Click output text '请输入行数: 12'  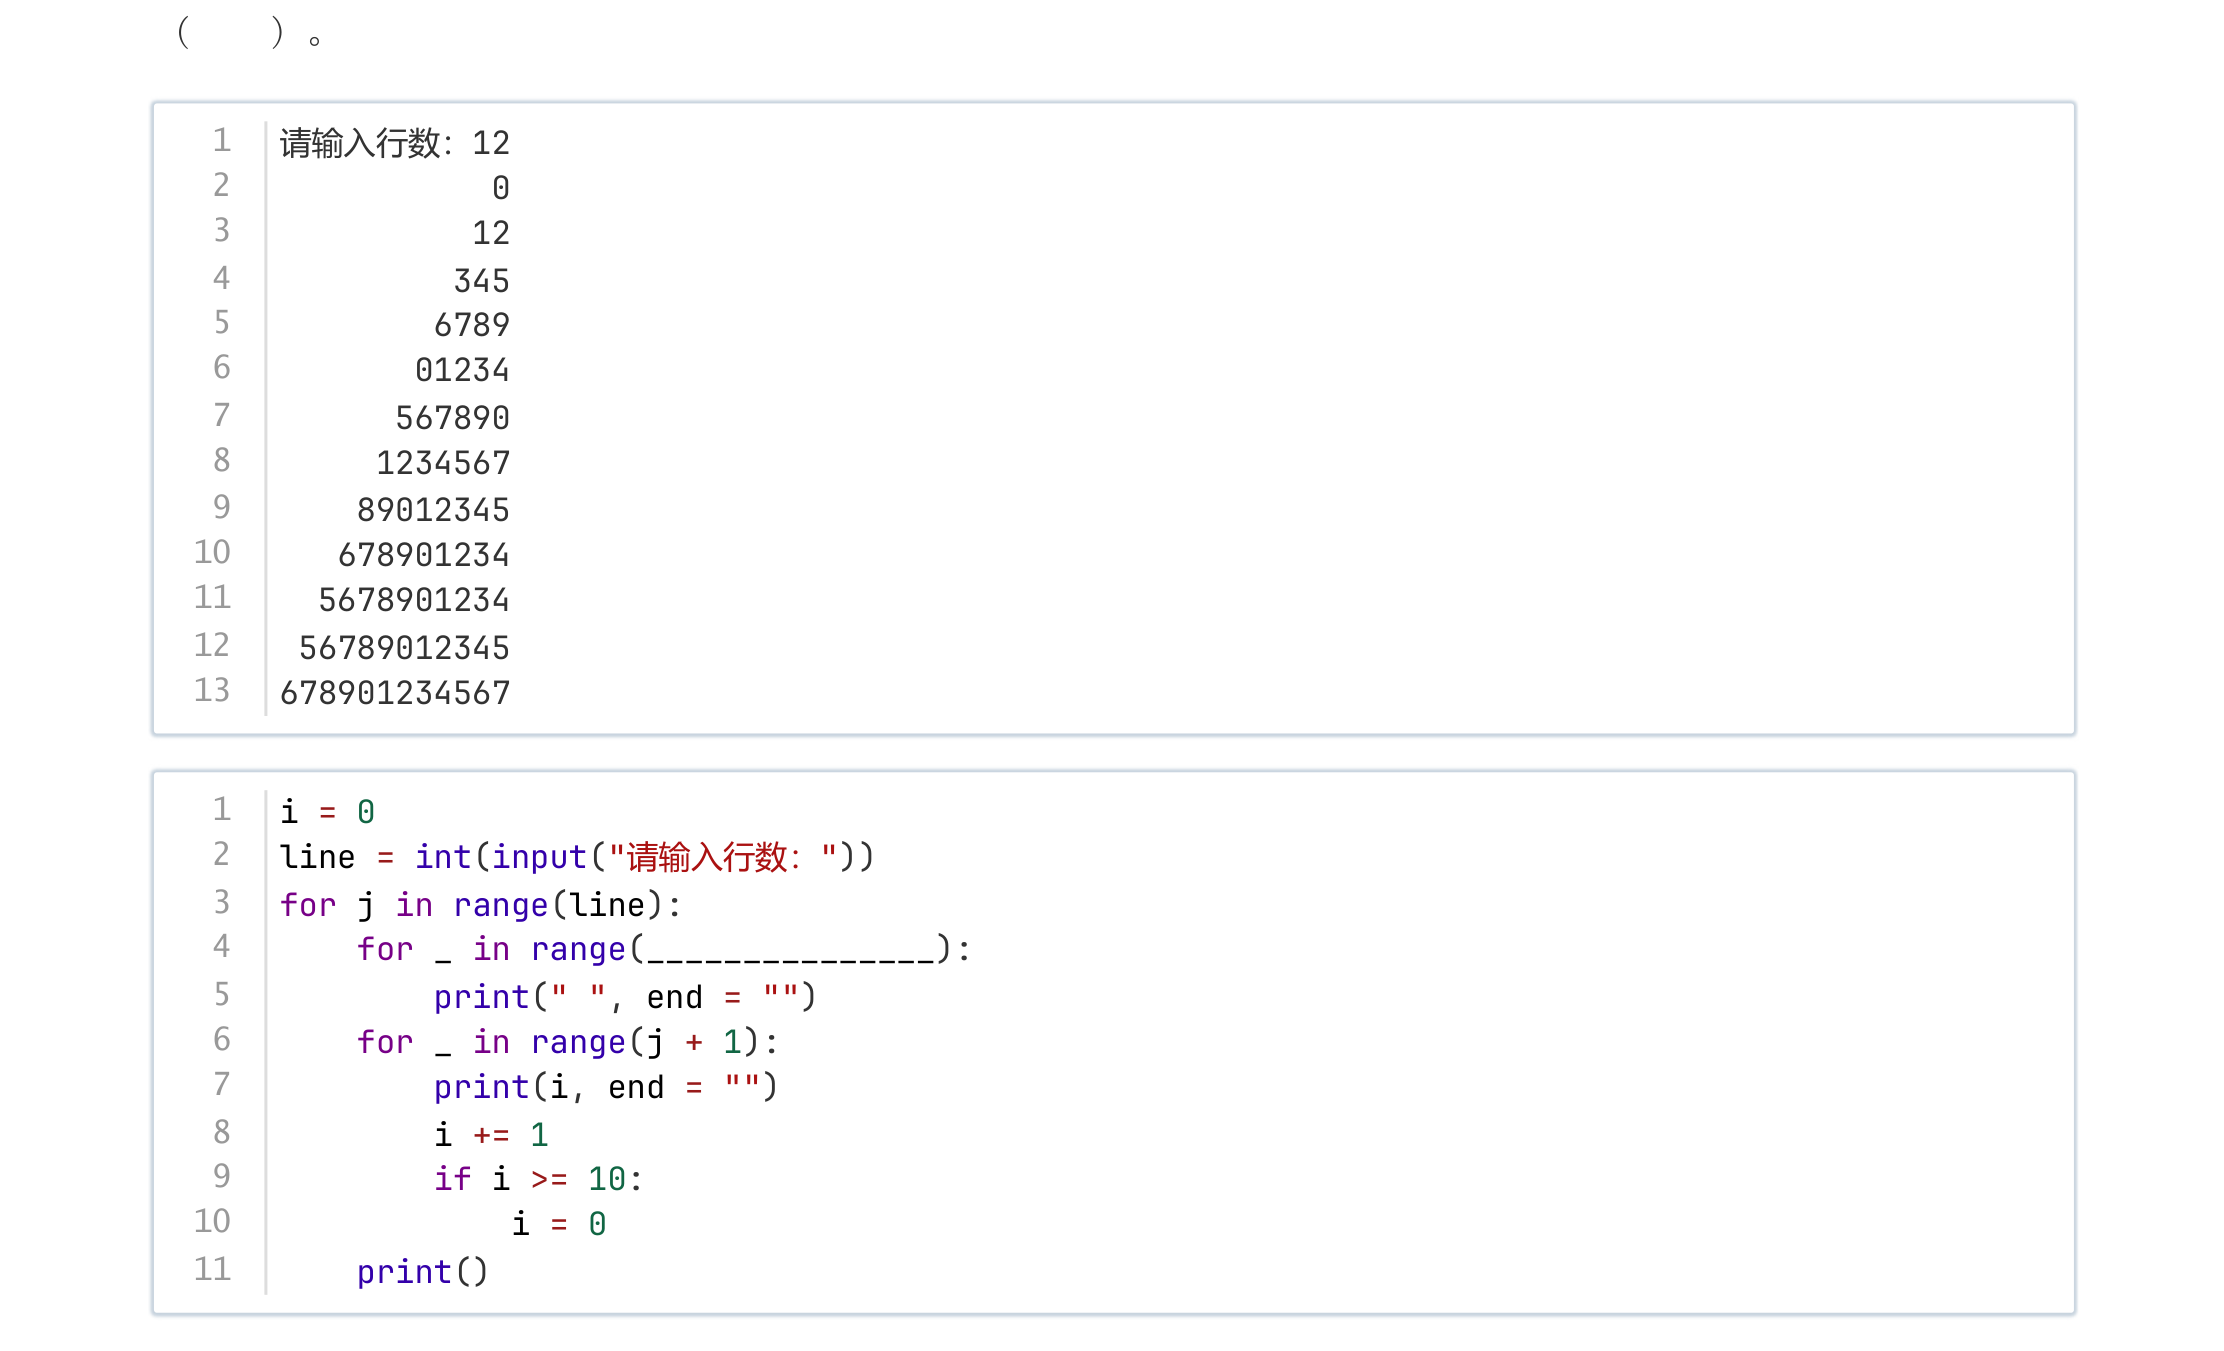click(395, 143)
